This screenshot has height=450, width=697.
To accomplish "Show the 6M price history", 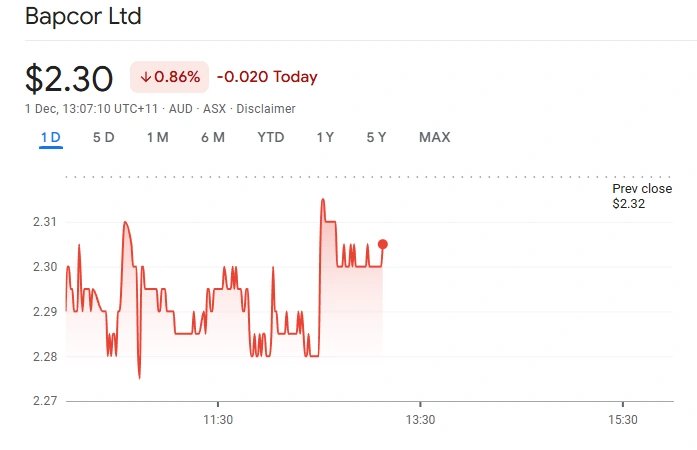I will click(x=212, y=137).
